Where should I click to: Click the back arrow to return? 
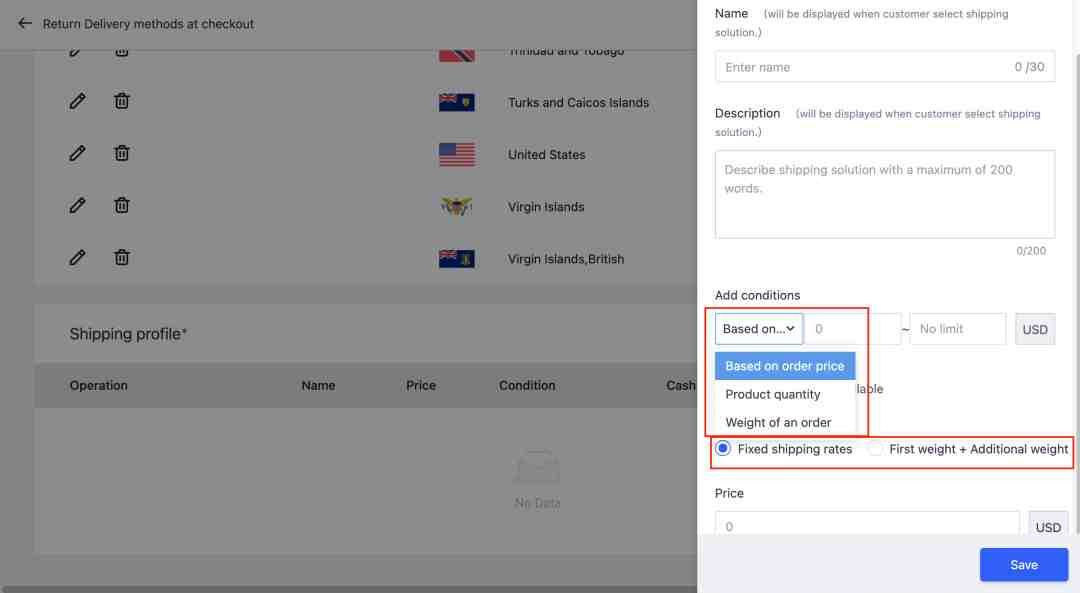[25, 23]
